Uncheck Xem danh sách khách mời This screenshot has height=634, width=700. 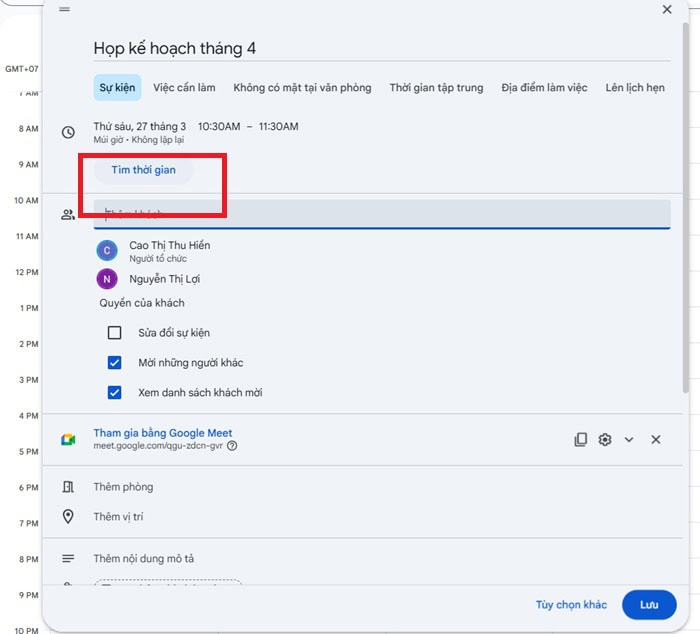pos(115,393)
